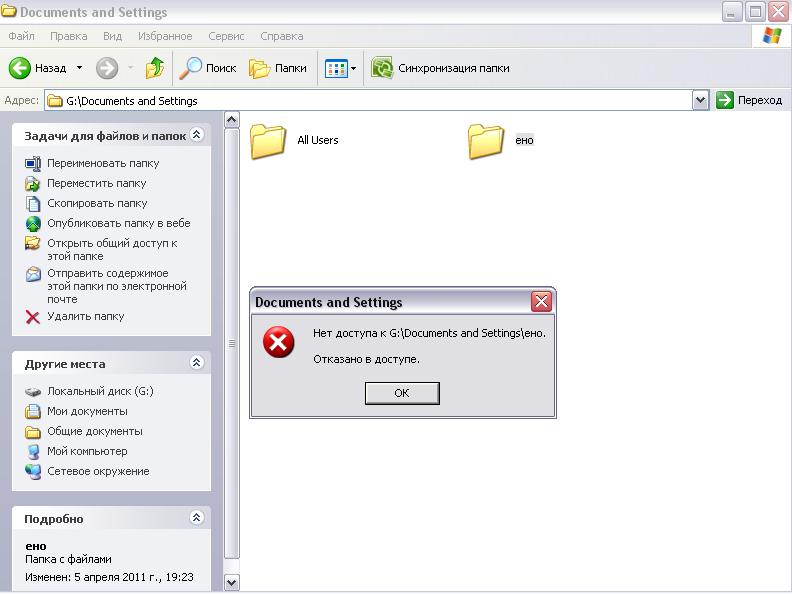Open the Назад history dropdown arrow
This screenshot has height=594, width=792.
coord(79,68)
